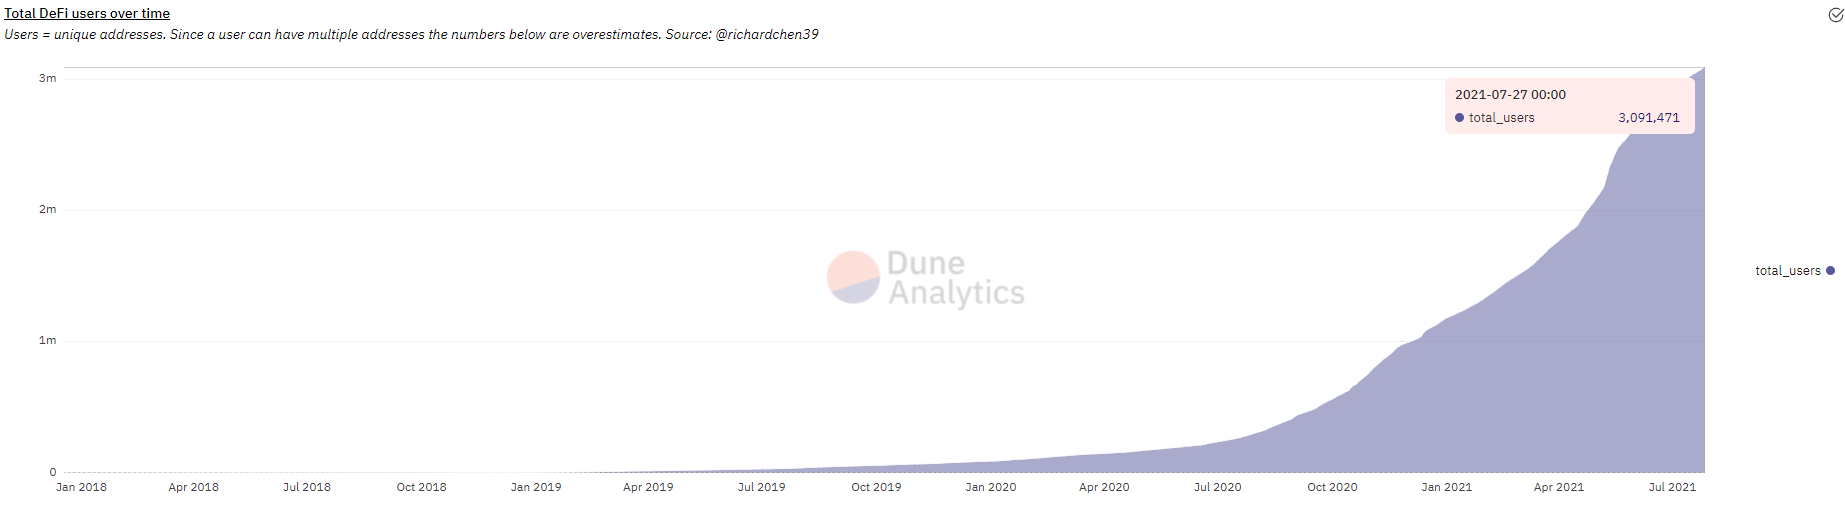Click the Dune Analytics logo circle watermark
The height and width of the screenshot is (511, 1845).
pos(853,277)
